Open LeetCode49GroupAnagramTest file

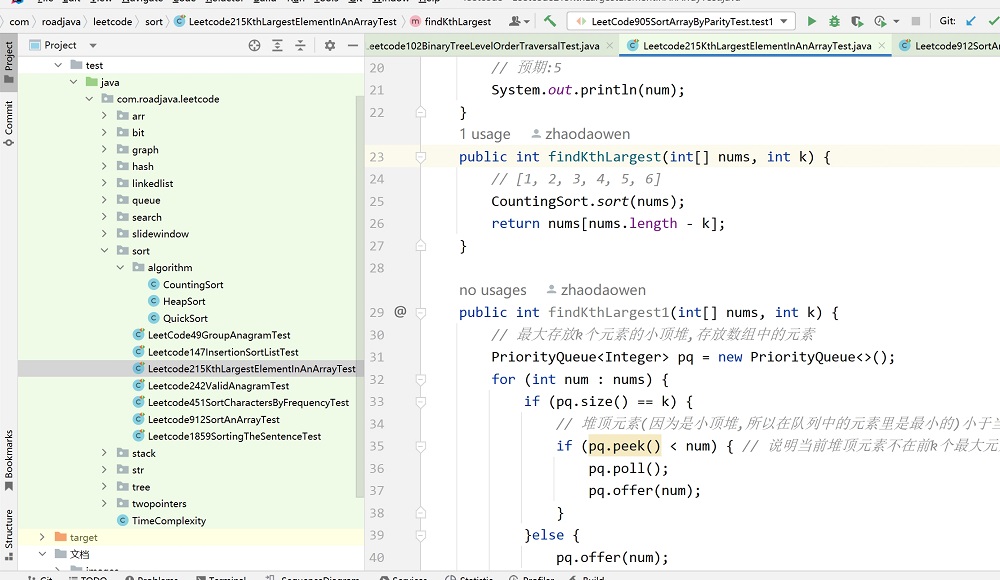coord(219,335)
